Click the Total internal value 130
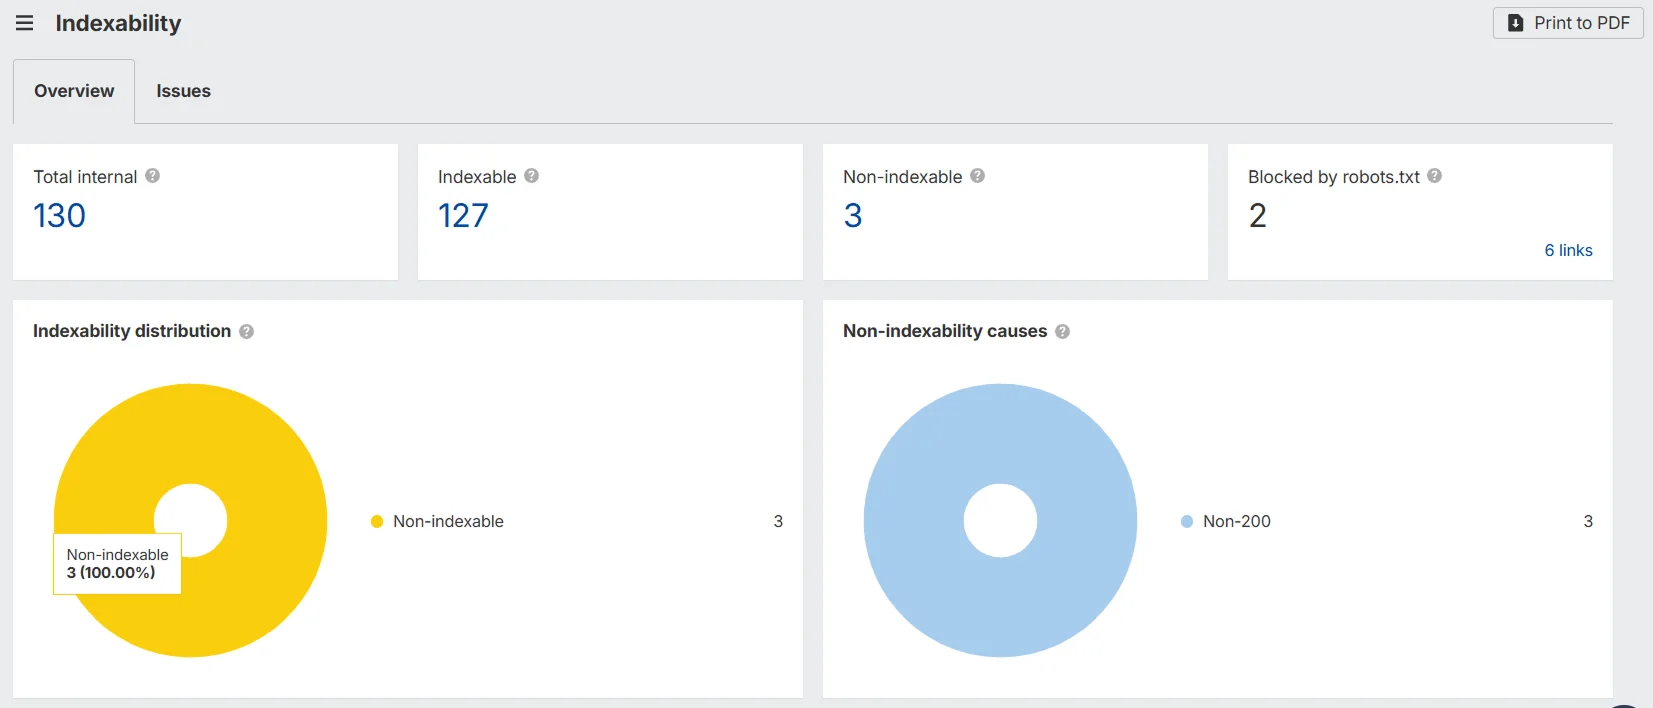 click(60, 216)
